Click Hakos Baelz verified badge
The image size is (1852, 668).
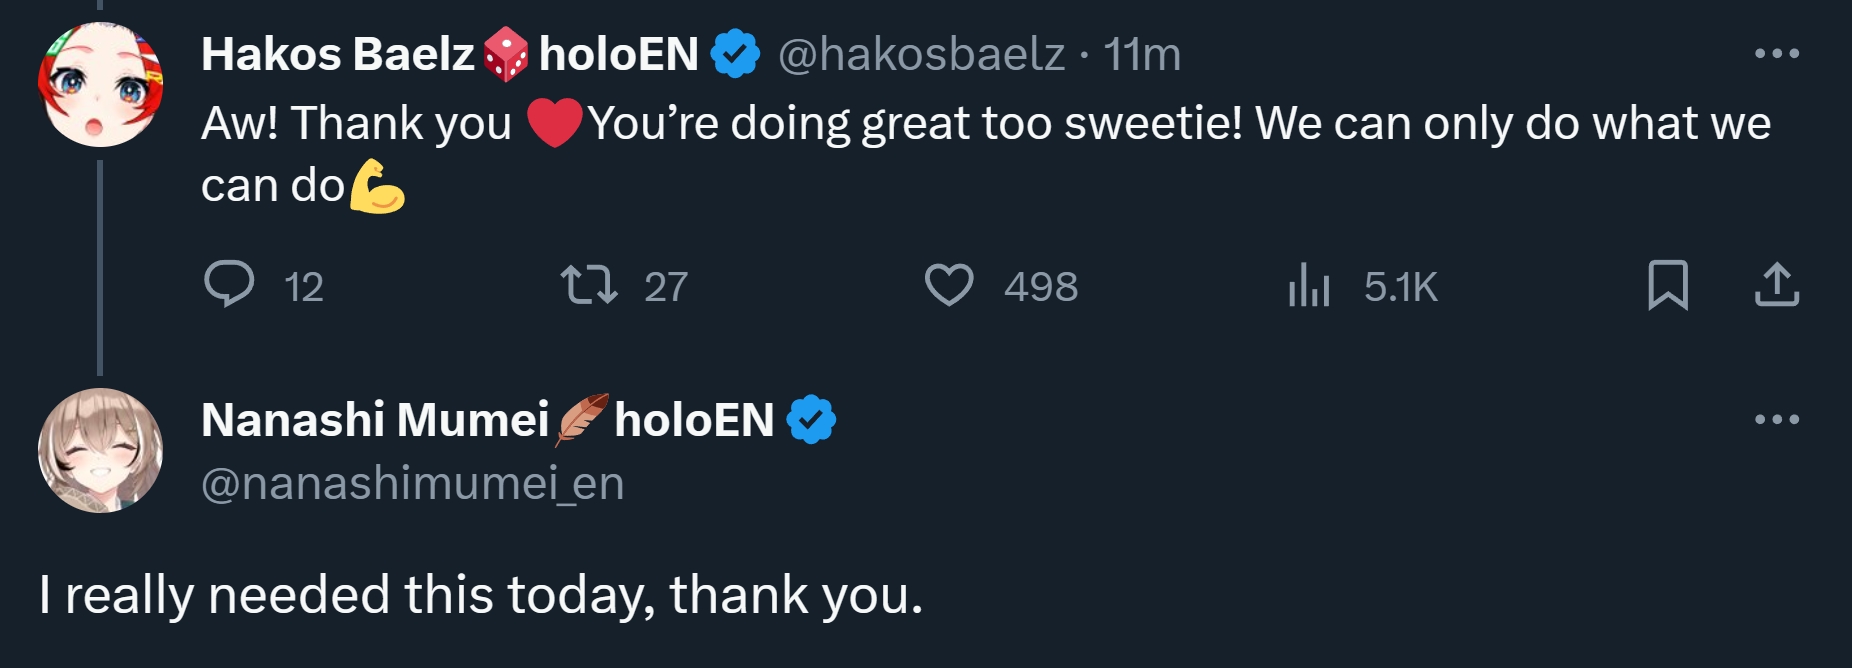735,54
